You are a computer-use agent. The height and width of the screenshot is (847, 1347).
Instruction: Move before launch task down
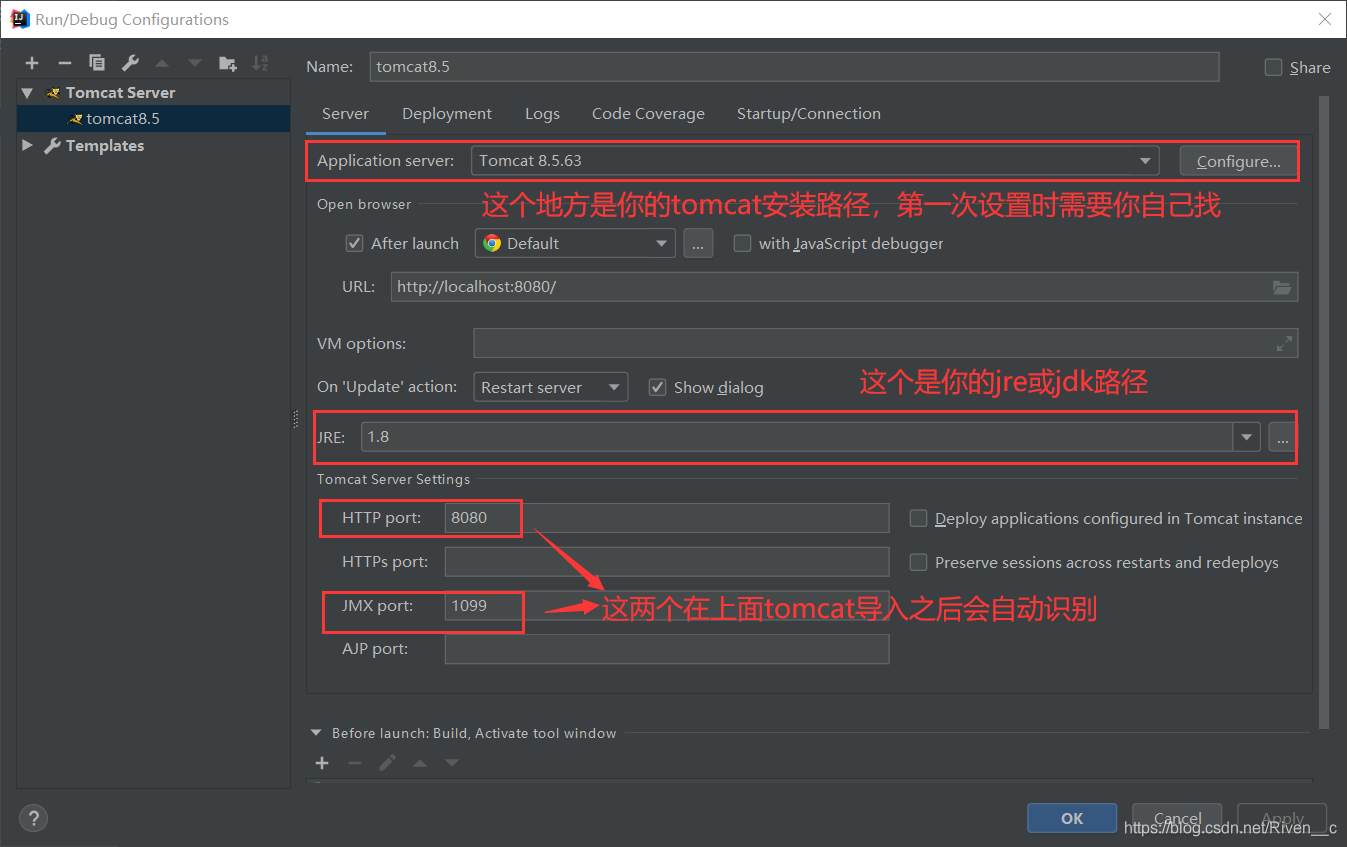pos(452,763)
